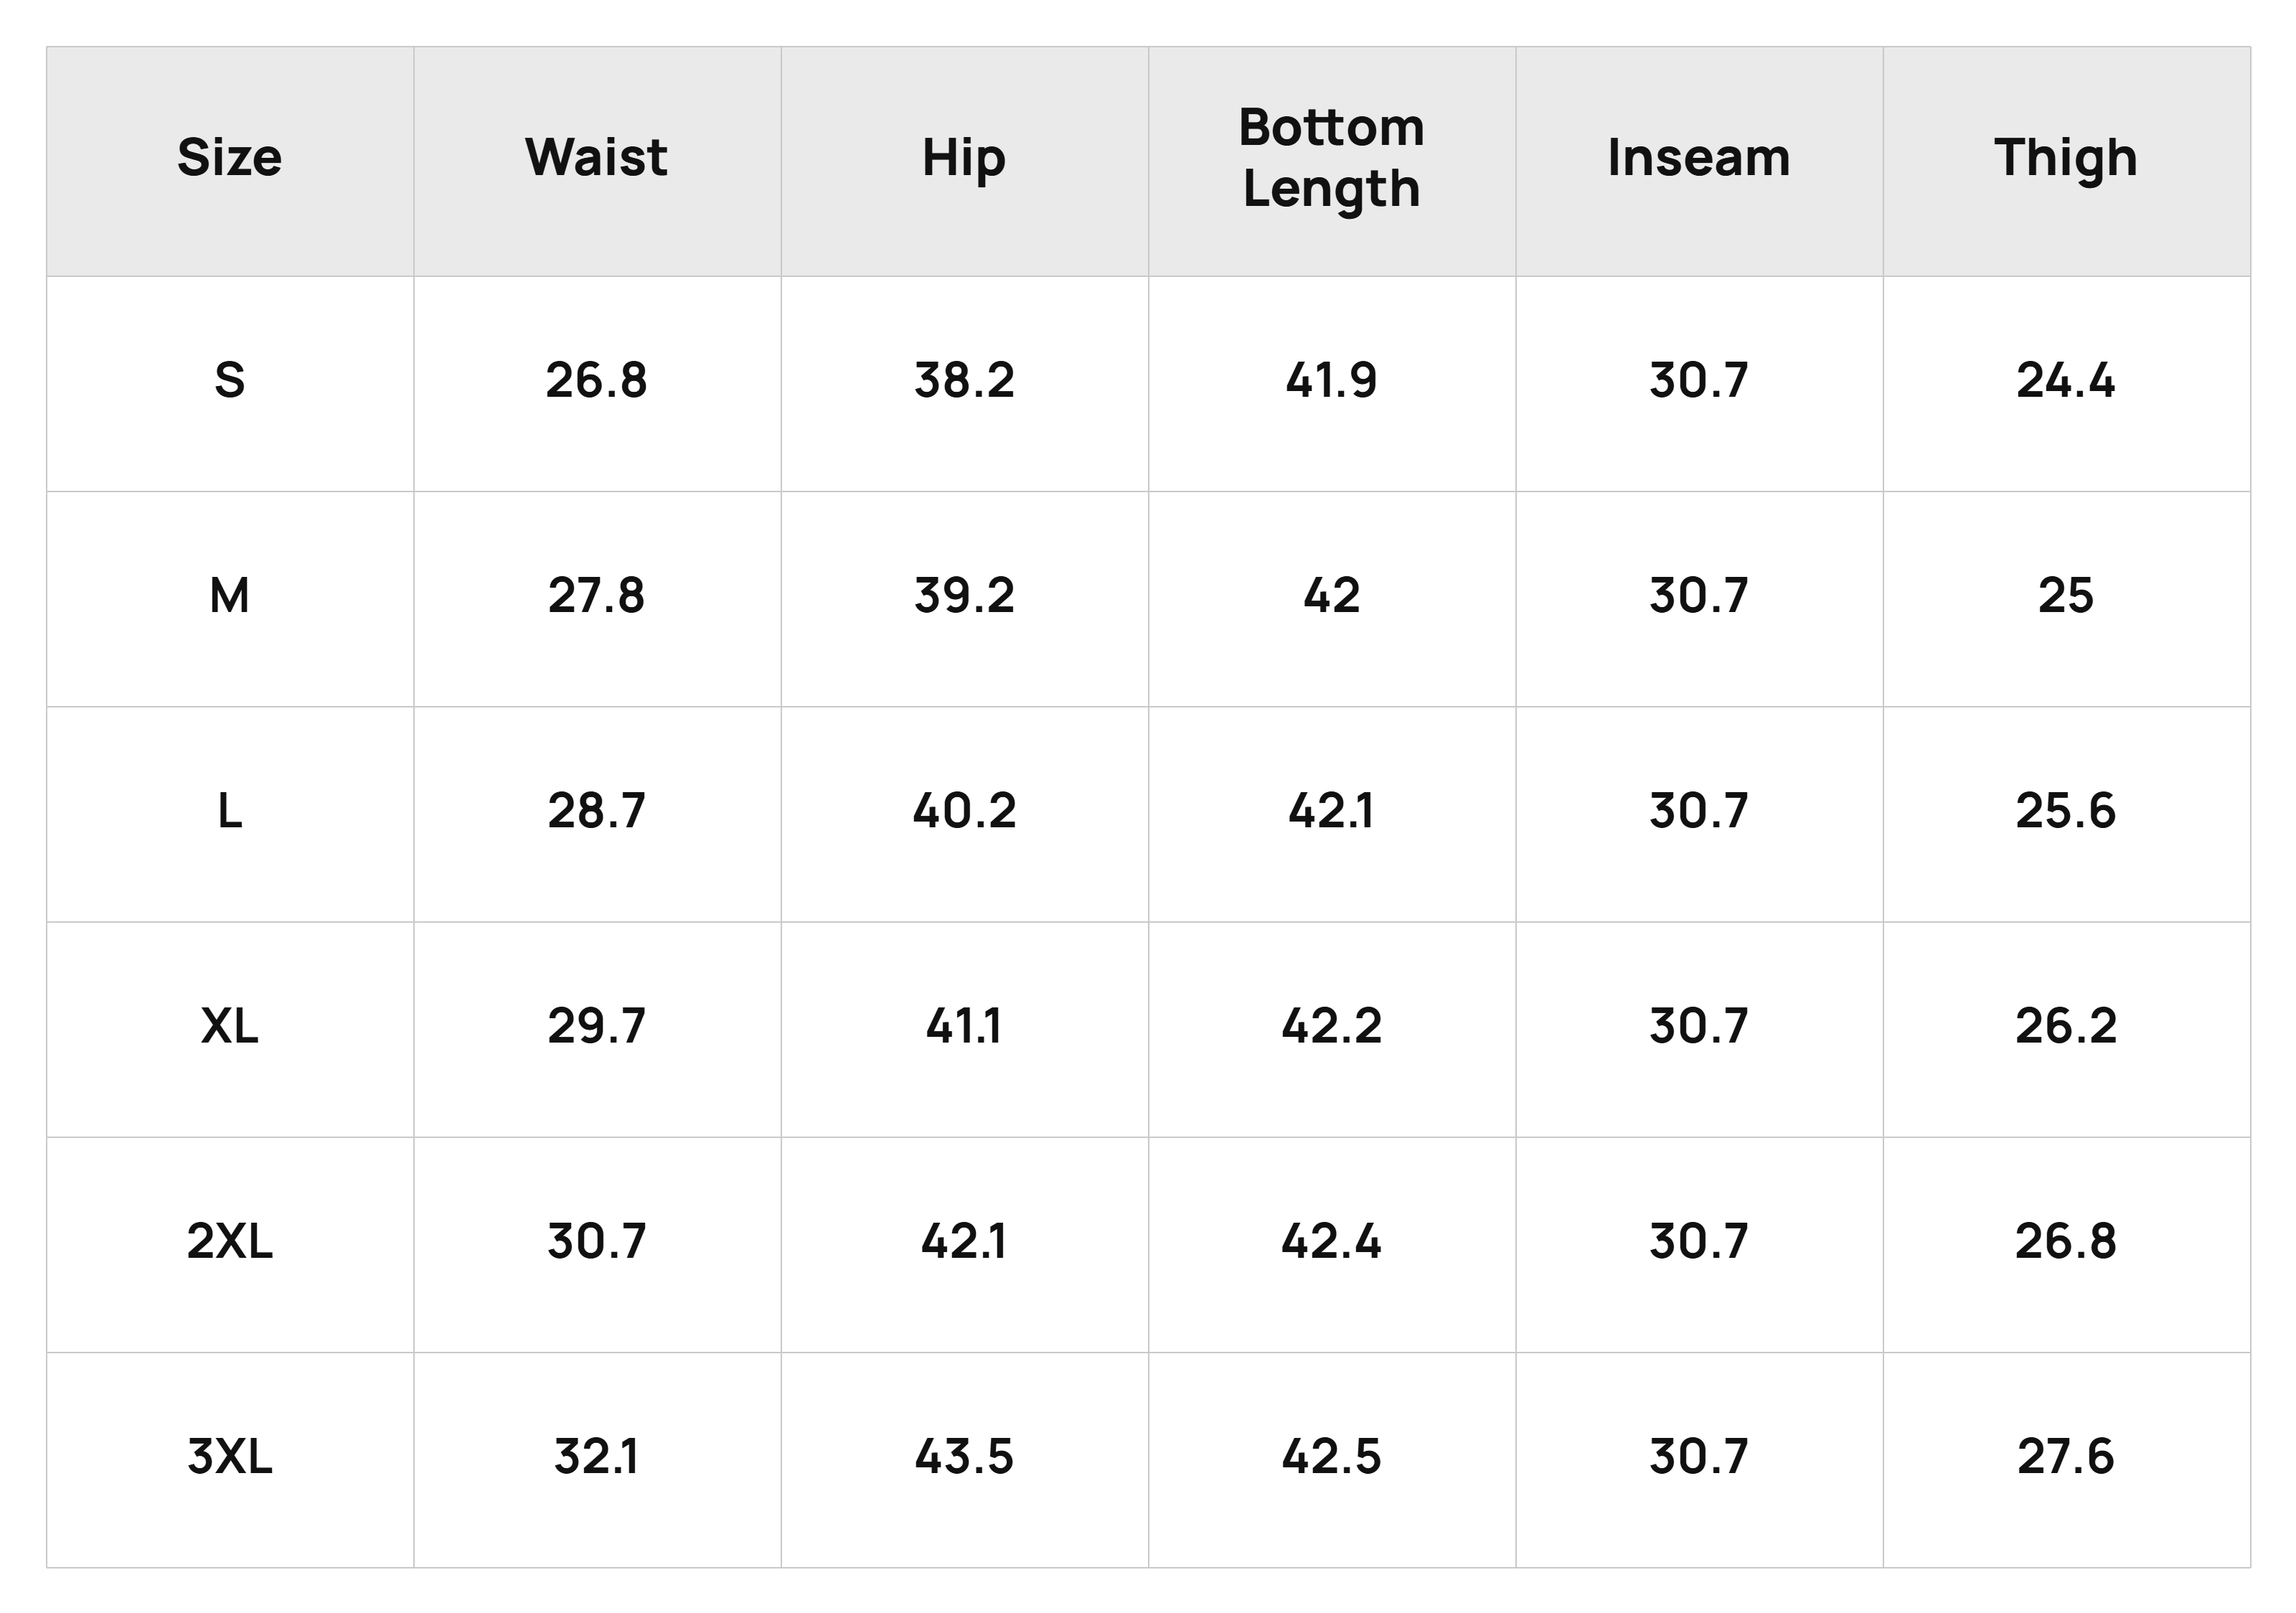Select the 2XL size row label
The width and height of the screenshot is (2296, 1613).
tap(230, 1242)
